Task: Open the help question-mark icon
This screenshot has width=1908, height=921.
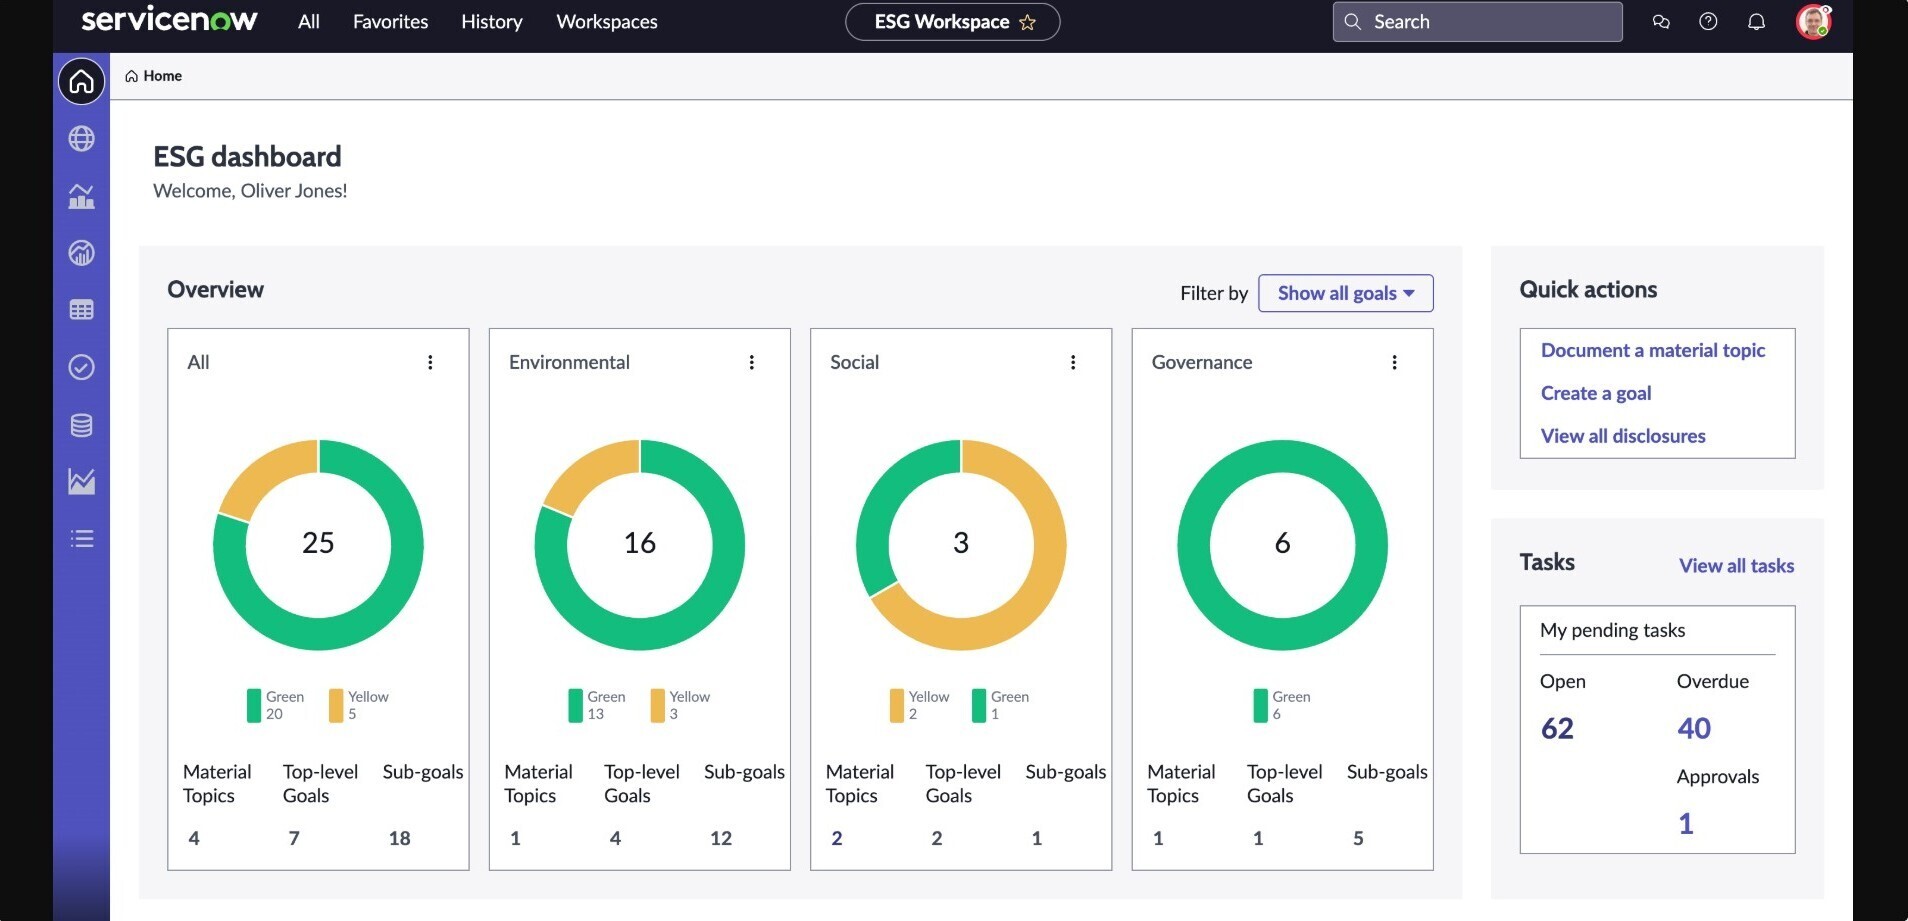Action: click(1709, 21)
